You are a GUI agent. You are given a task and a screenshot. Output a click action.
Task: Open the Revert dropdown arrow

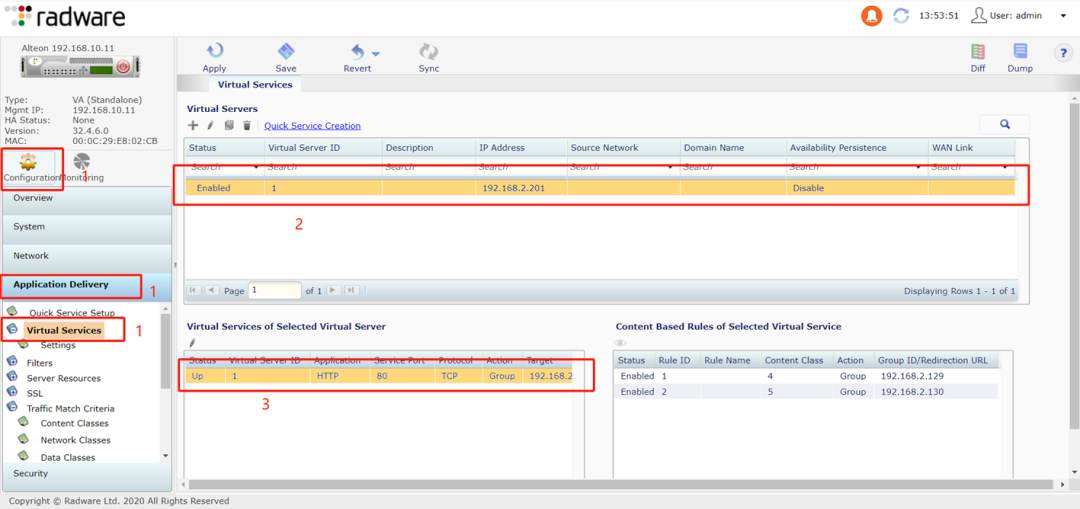pyautogui.click(x=375, y=54)
